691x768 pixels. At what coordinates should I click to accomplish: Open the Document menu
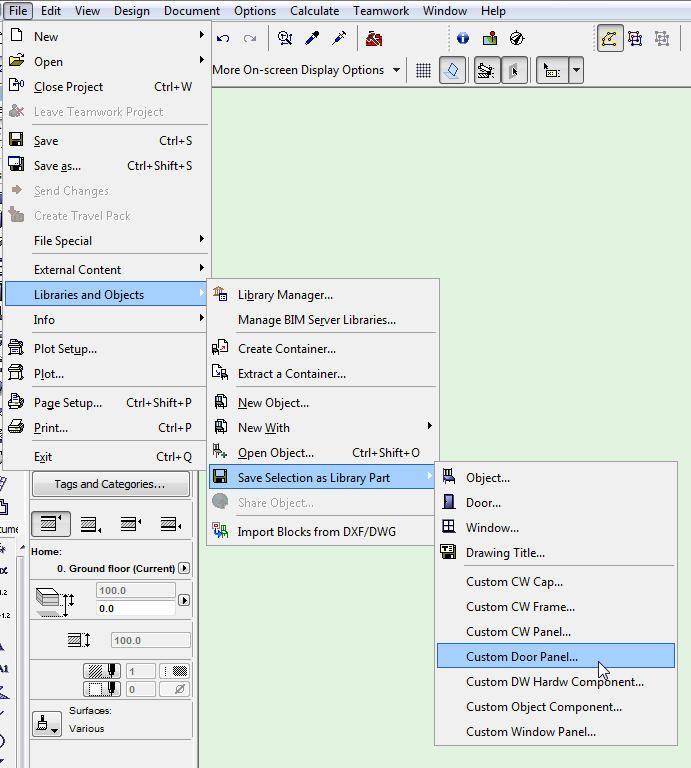tap(192, 11)
